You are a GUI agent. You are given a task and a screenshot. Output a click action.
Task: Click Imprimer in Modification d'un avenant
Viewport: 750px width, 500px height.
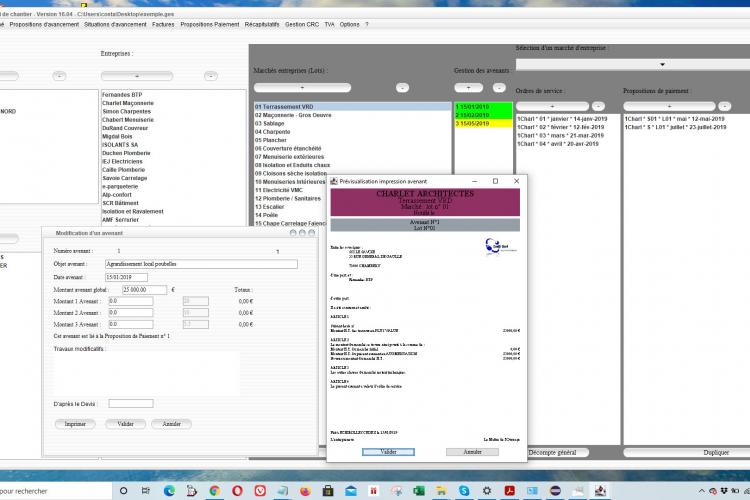click(75, 424)
